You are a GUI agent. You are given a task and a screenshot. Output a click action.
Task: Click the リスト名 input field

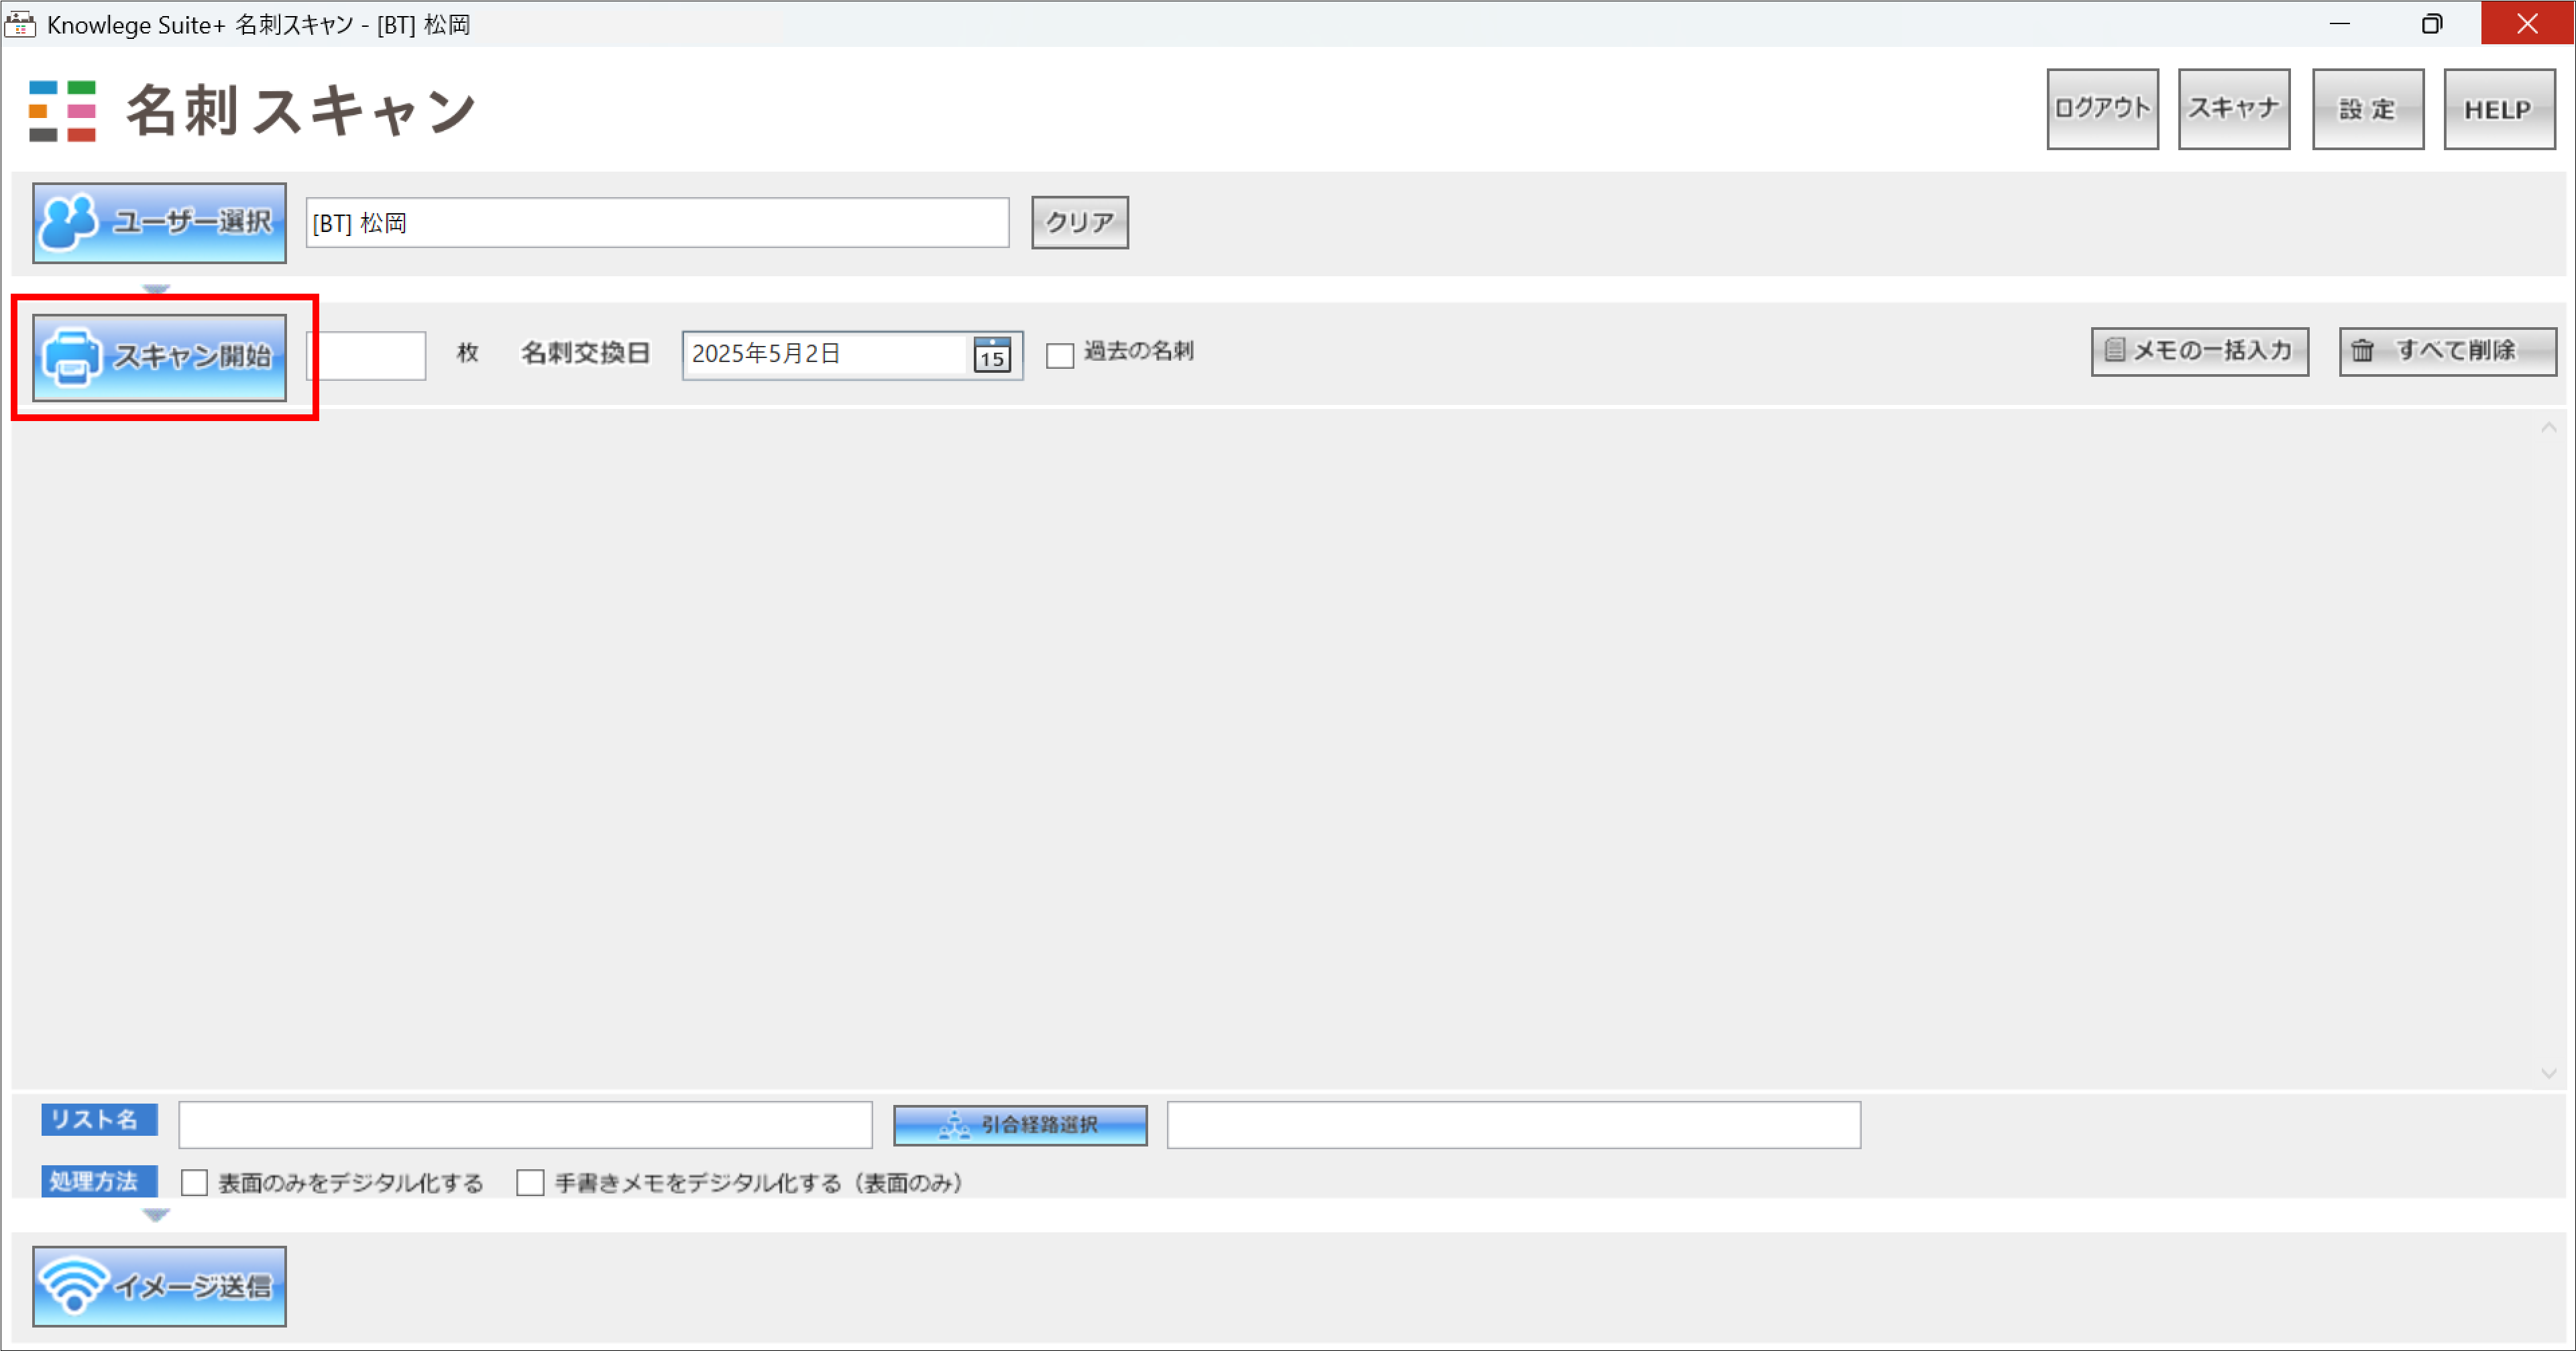click(525, 1125)
